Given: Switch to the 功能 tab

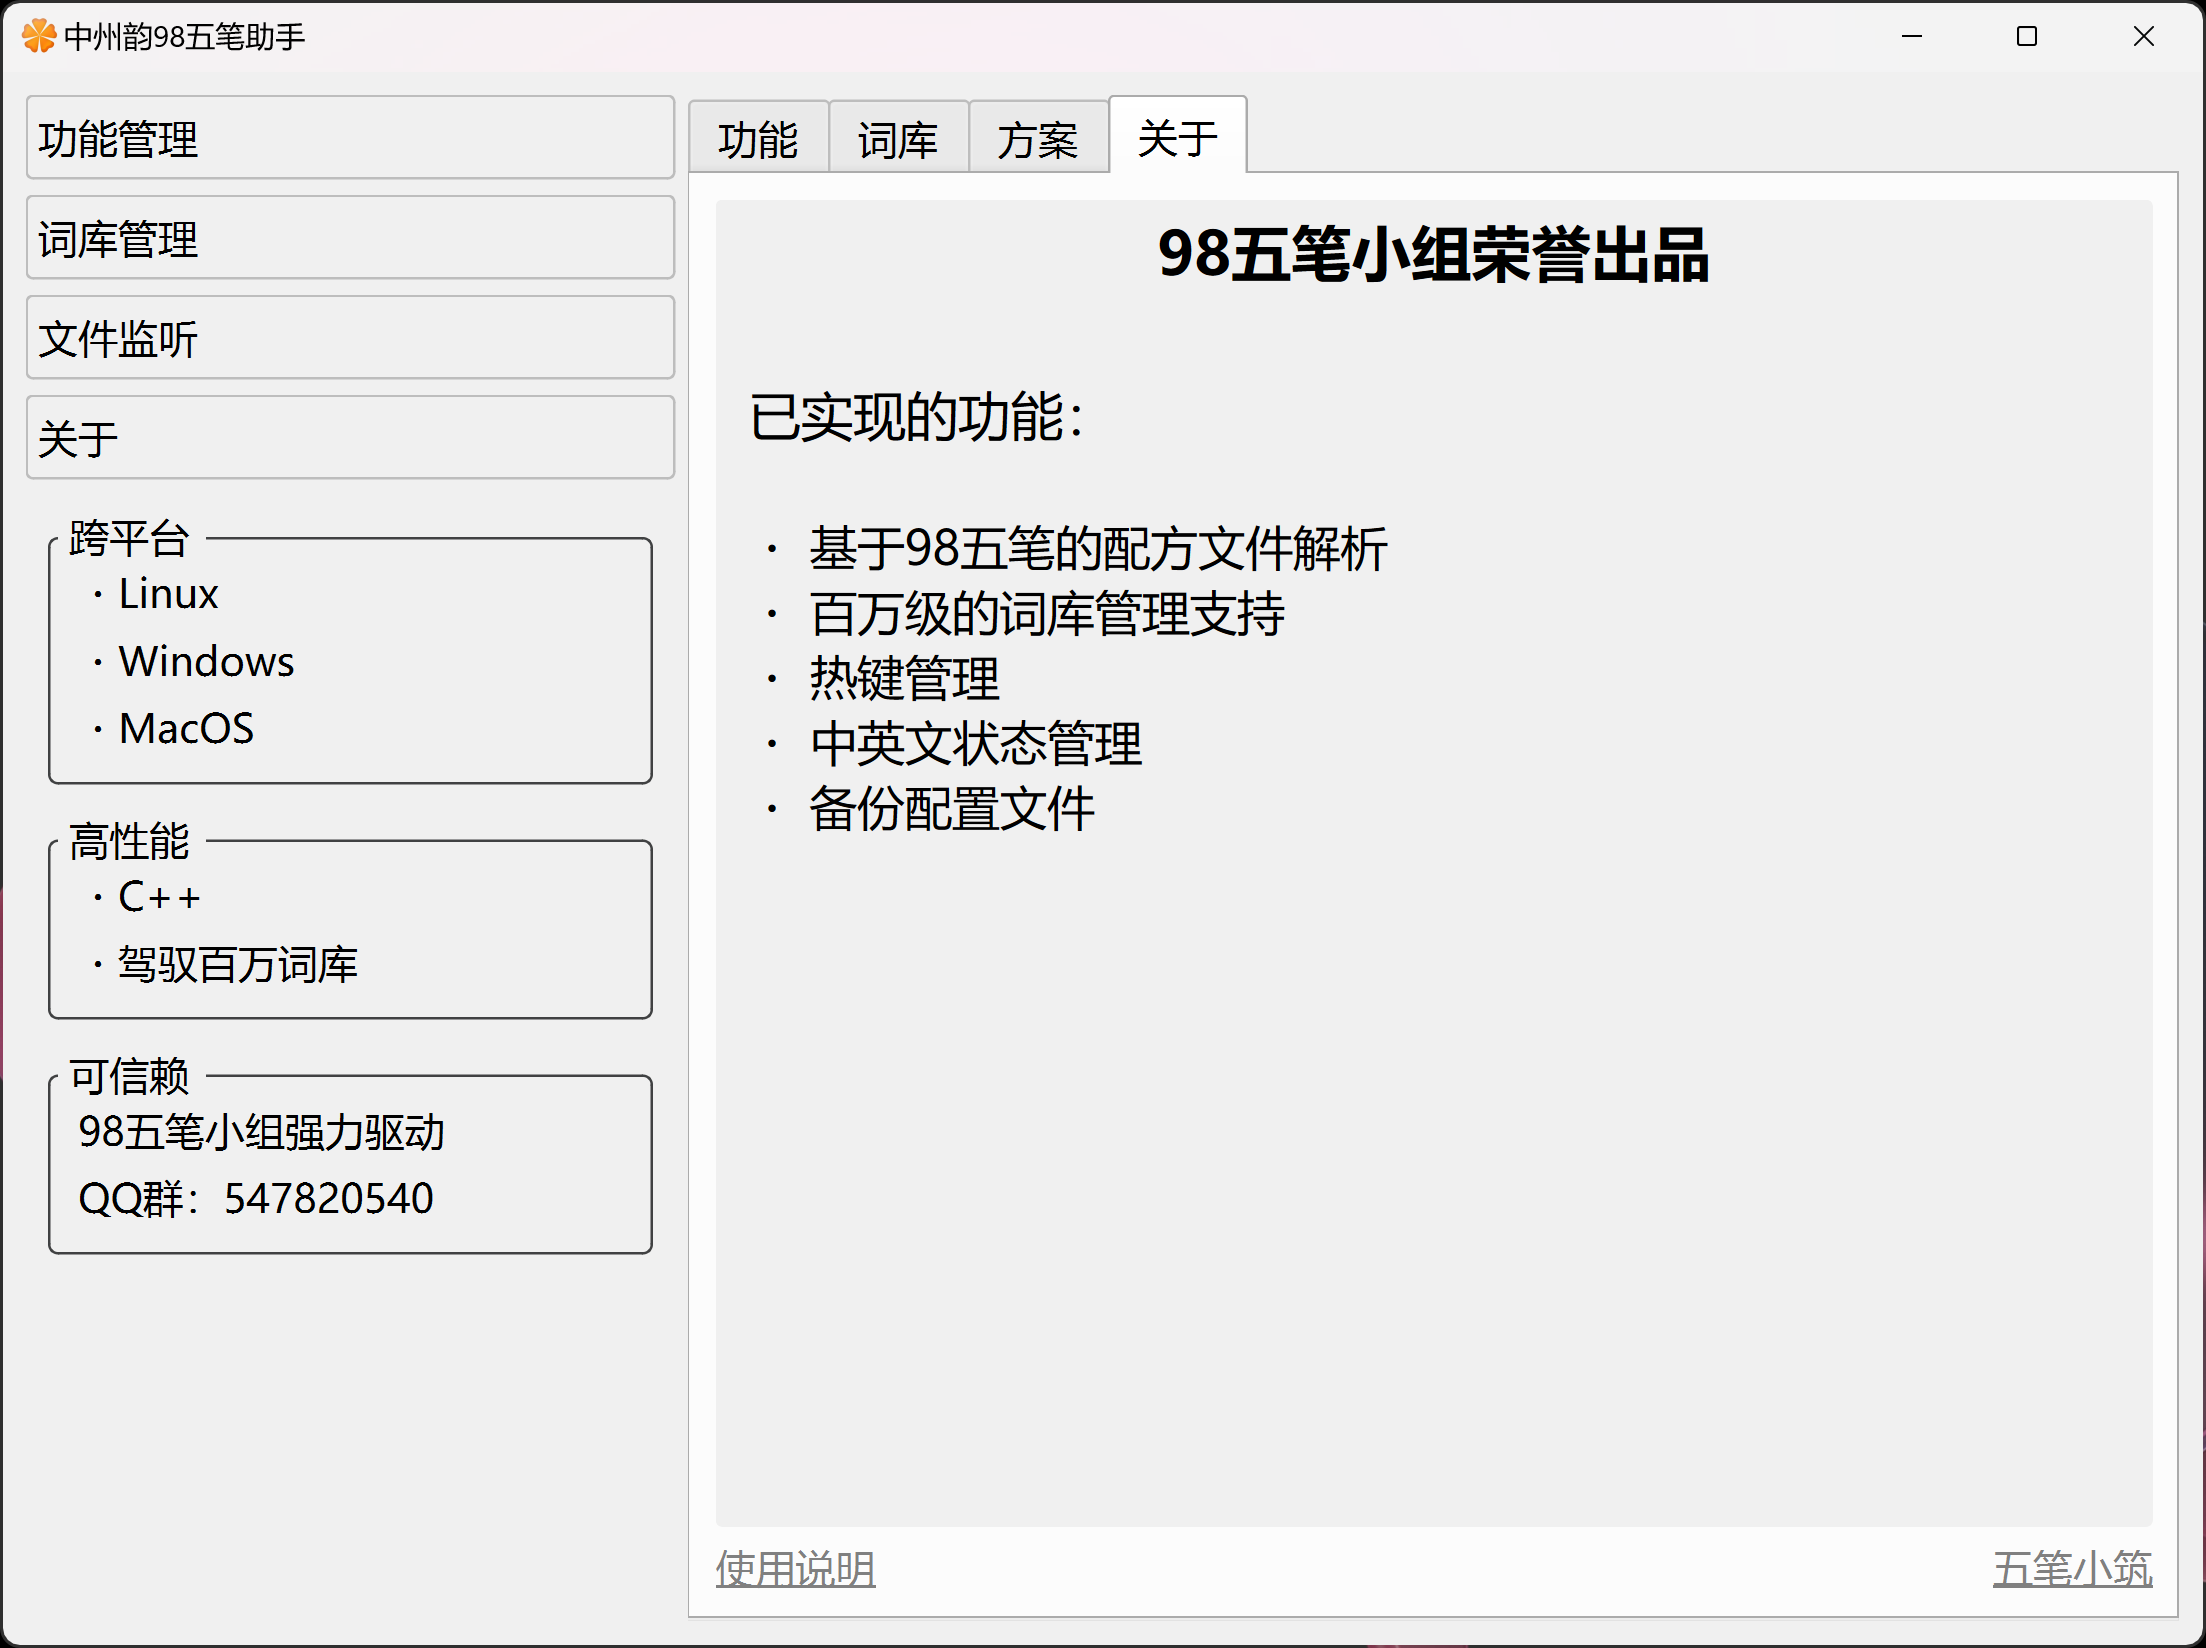Looking at the screenshot, I should pyautogui.click(x=758, y=138).
